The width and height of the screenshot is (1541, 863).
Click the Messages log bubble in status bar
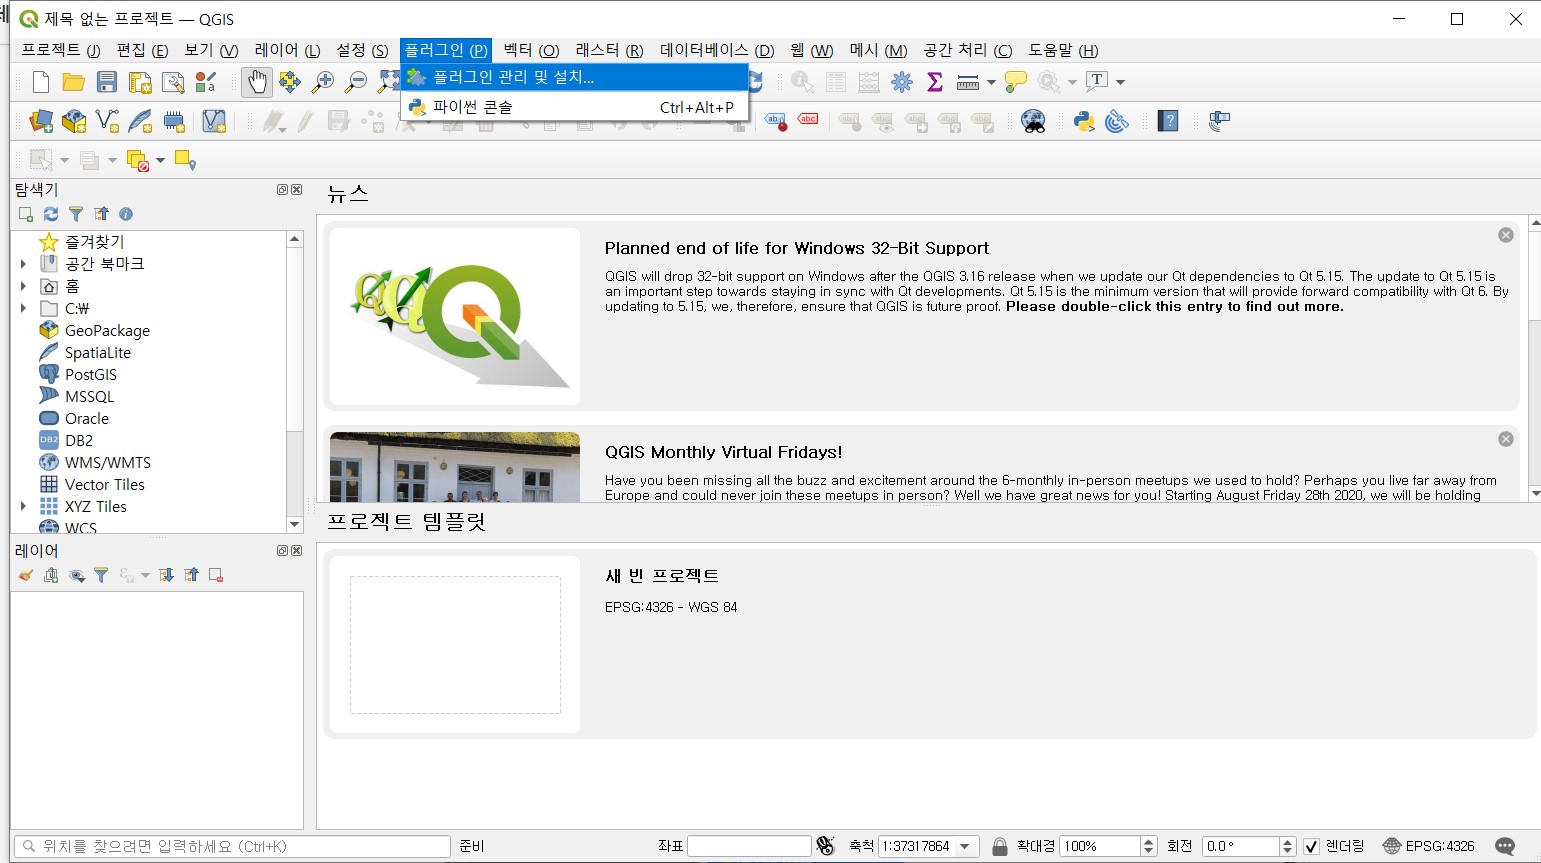(1505, 846)
